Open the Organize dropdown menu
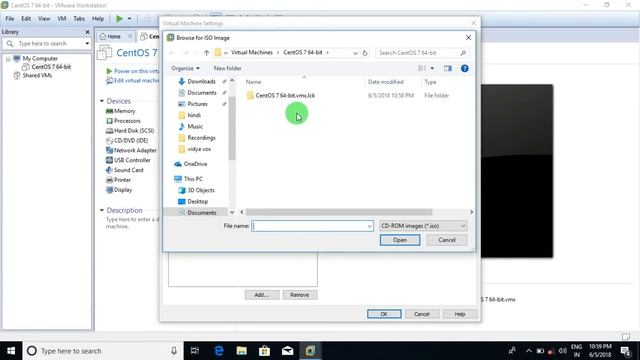 [x=185, y=68]
